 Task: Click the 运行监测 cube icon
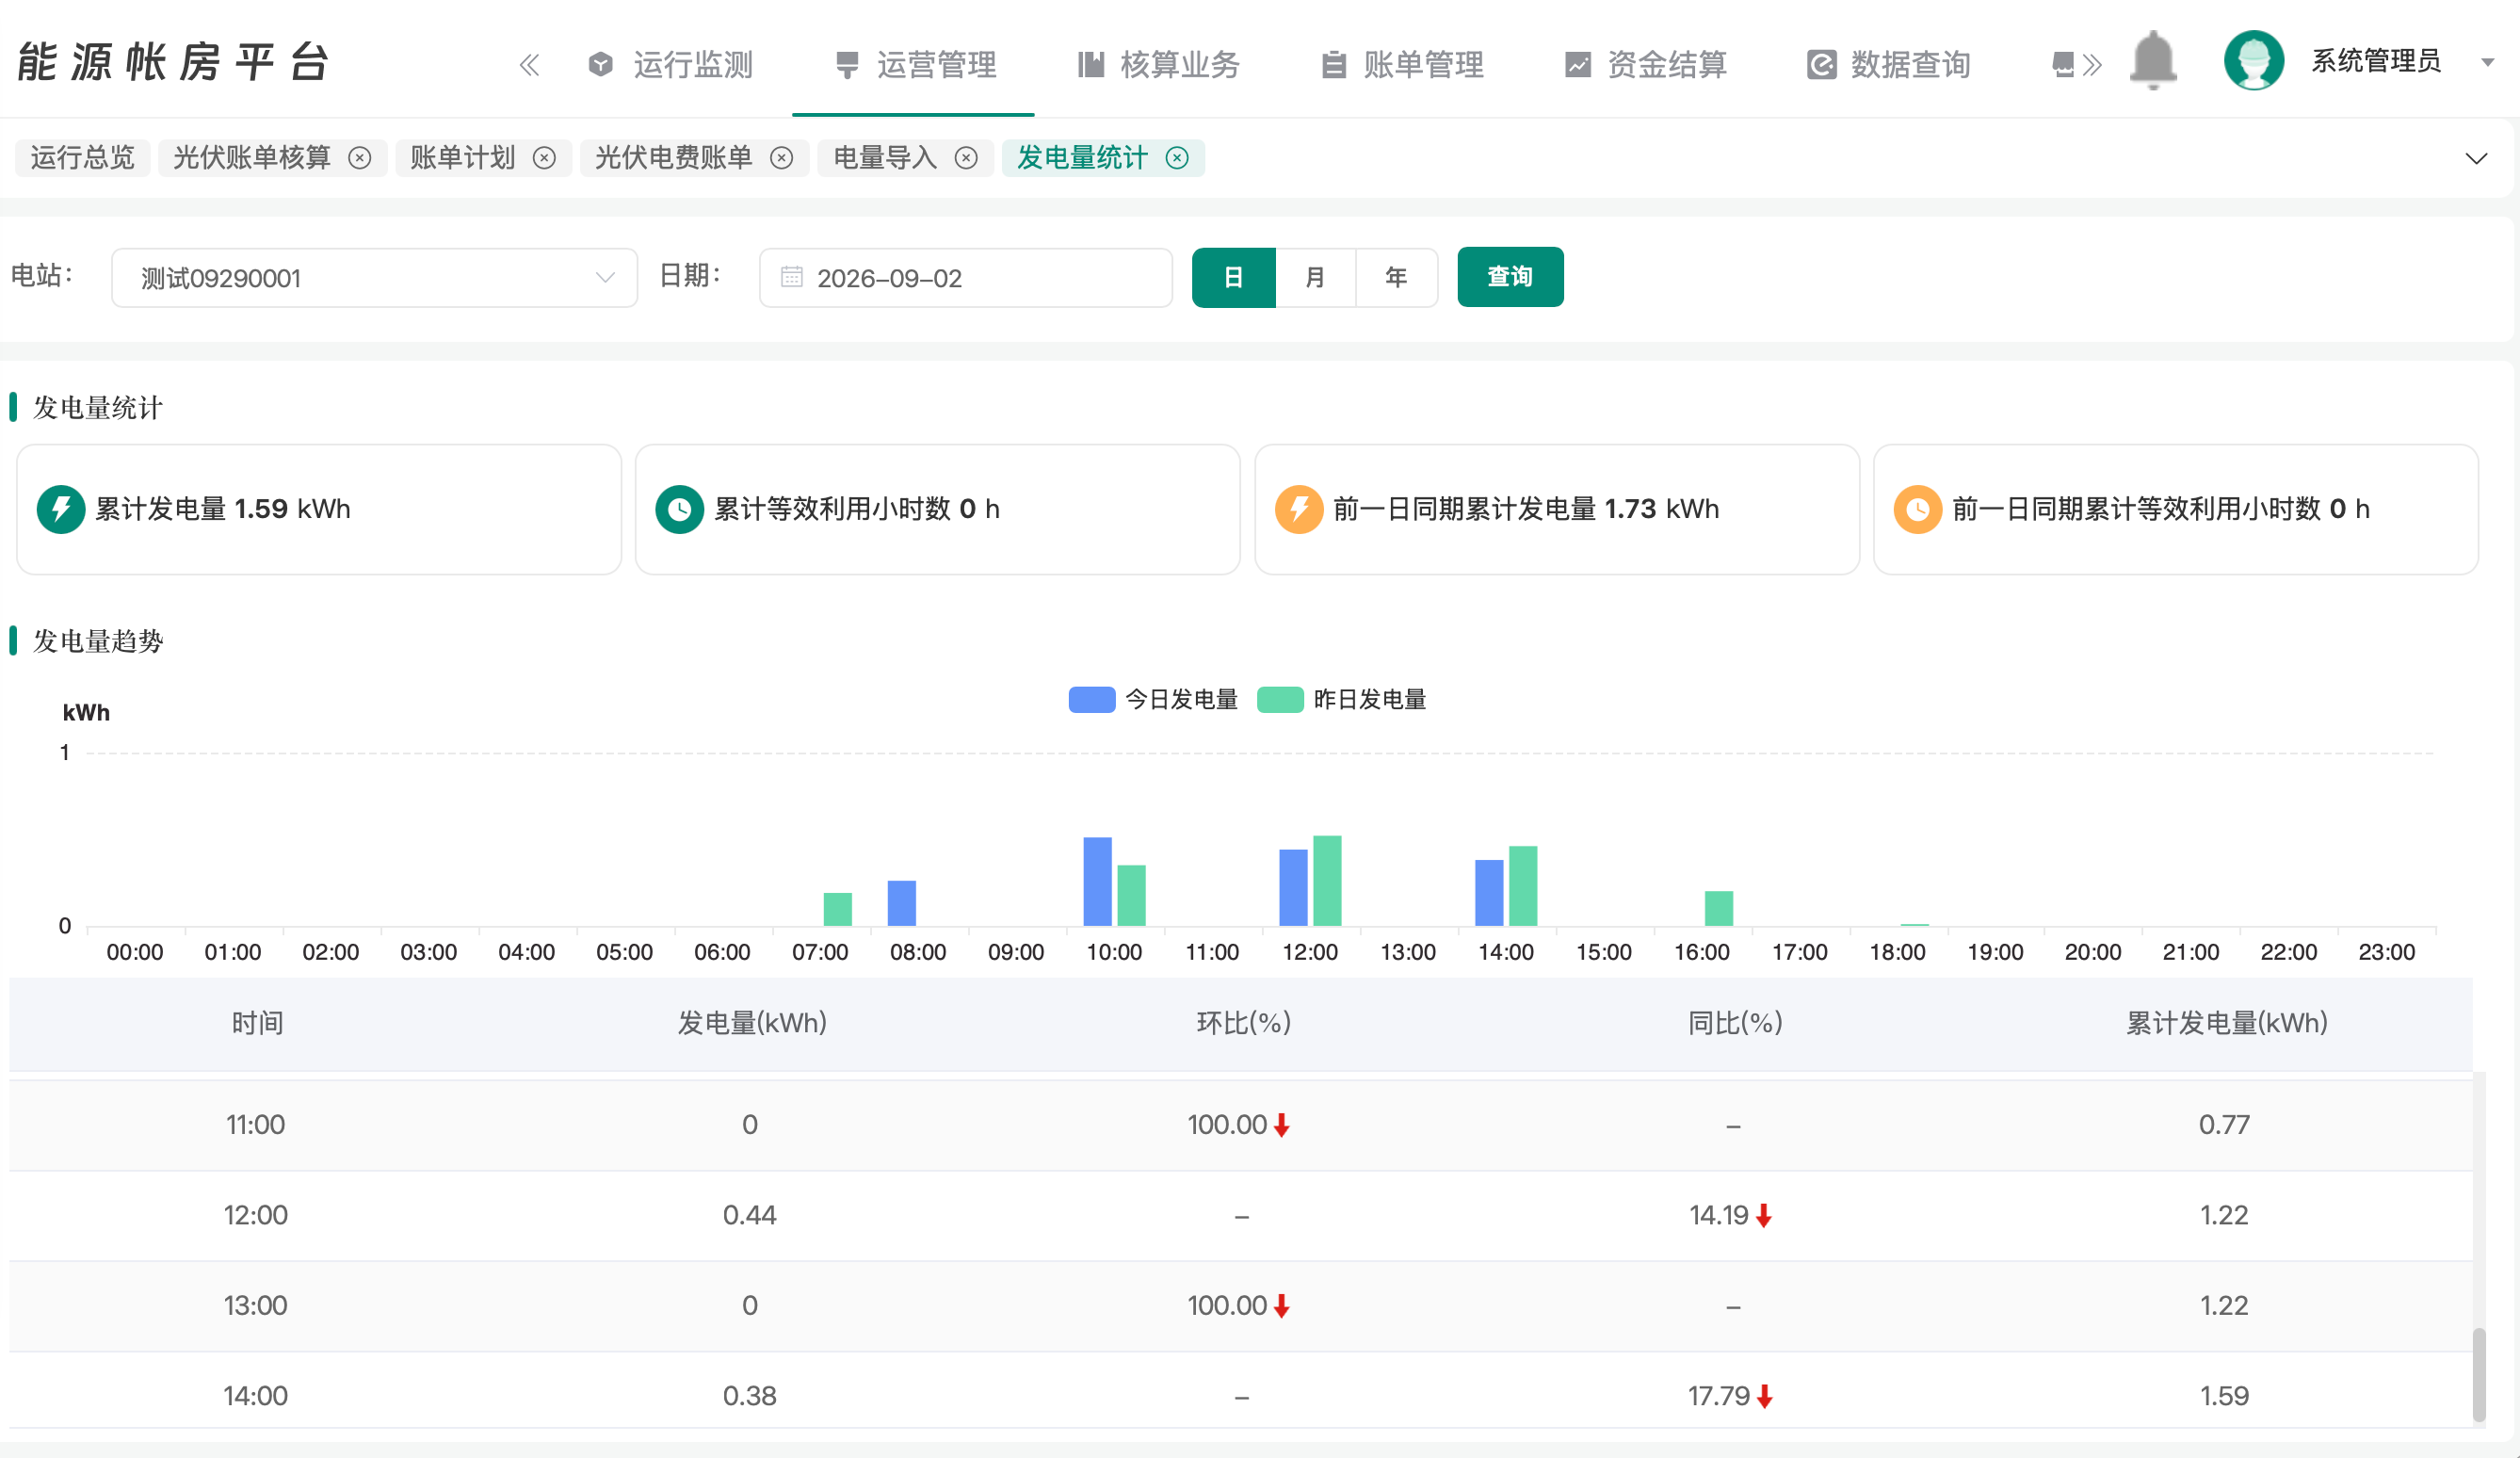pos(601,65)
